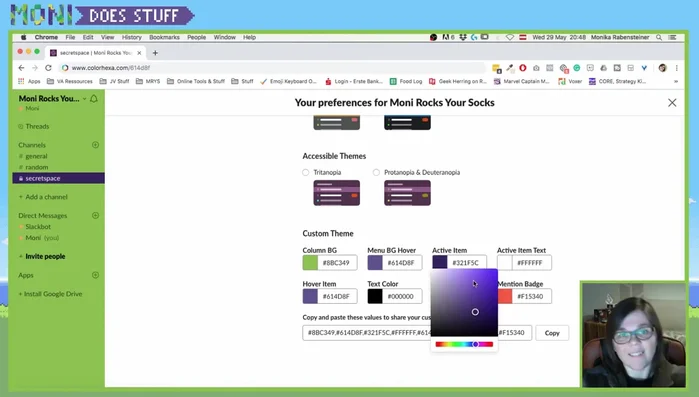Click the Active Item dark purple swatch
This screenshot has width=699, height=397.
(x=440, y=262)
